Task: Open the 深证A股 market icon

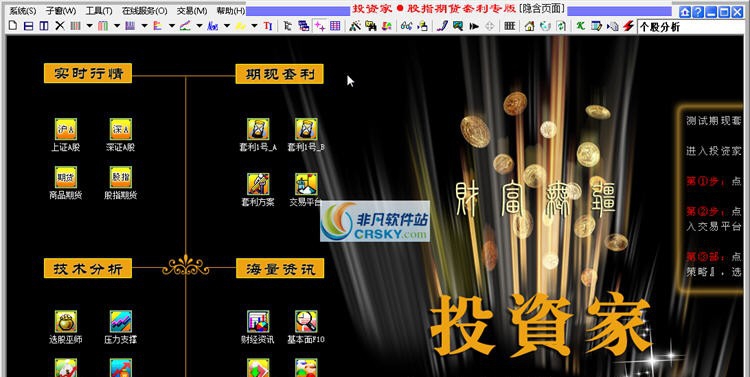Action: 121,129
